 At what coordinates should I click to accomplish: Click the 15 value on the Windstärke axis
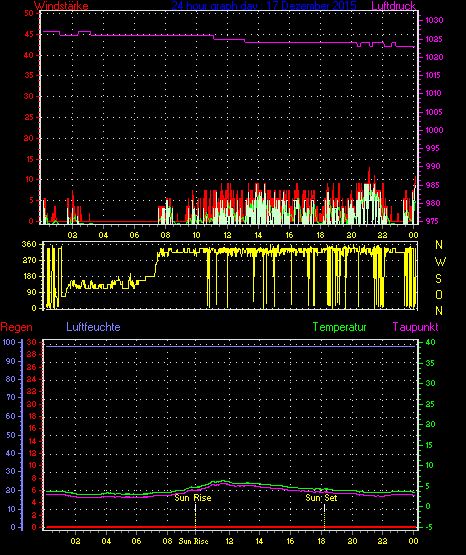tap(29, 159)
